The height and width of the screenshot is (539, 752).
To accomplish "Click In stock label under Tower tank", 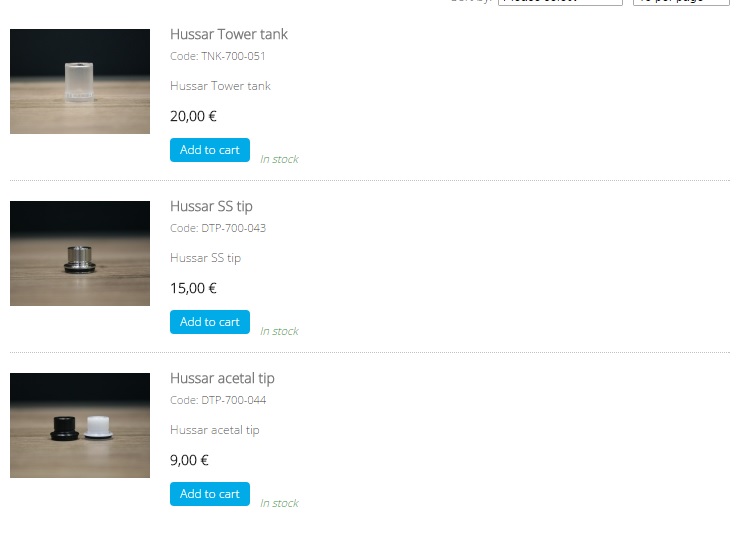I will tap(279, 159).
